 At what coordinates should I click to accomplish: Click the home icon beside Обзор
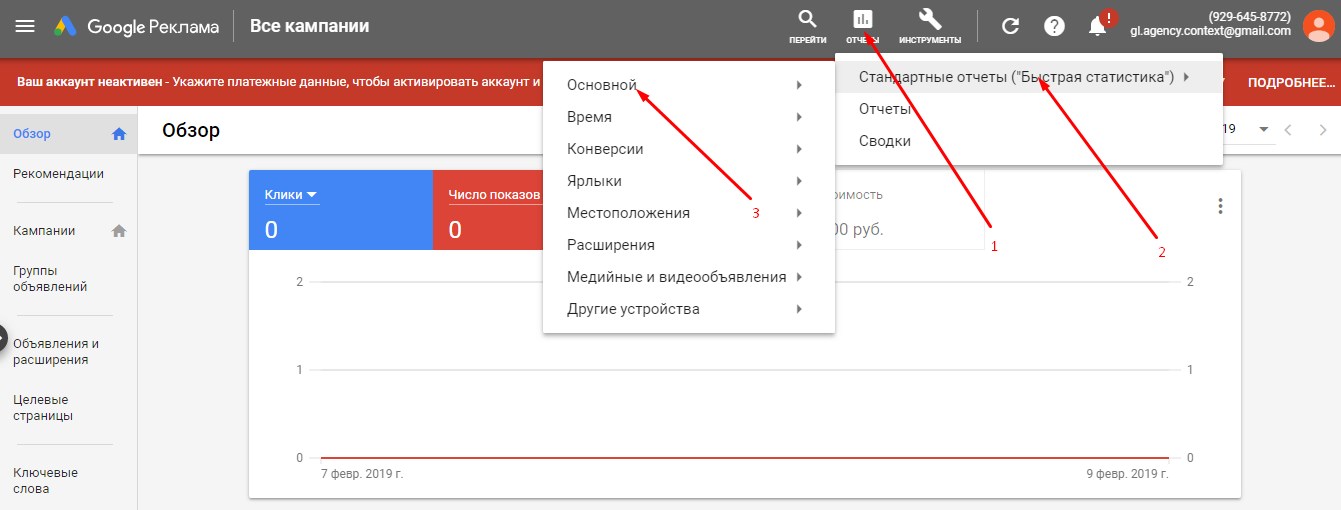coord(119,133)
